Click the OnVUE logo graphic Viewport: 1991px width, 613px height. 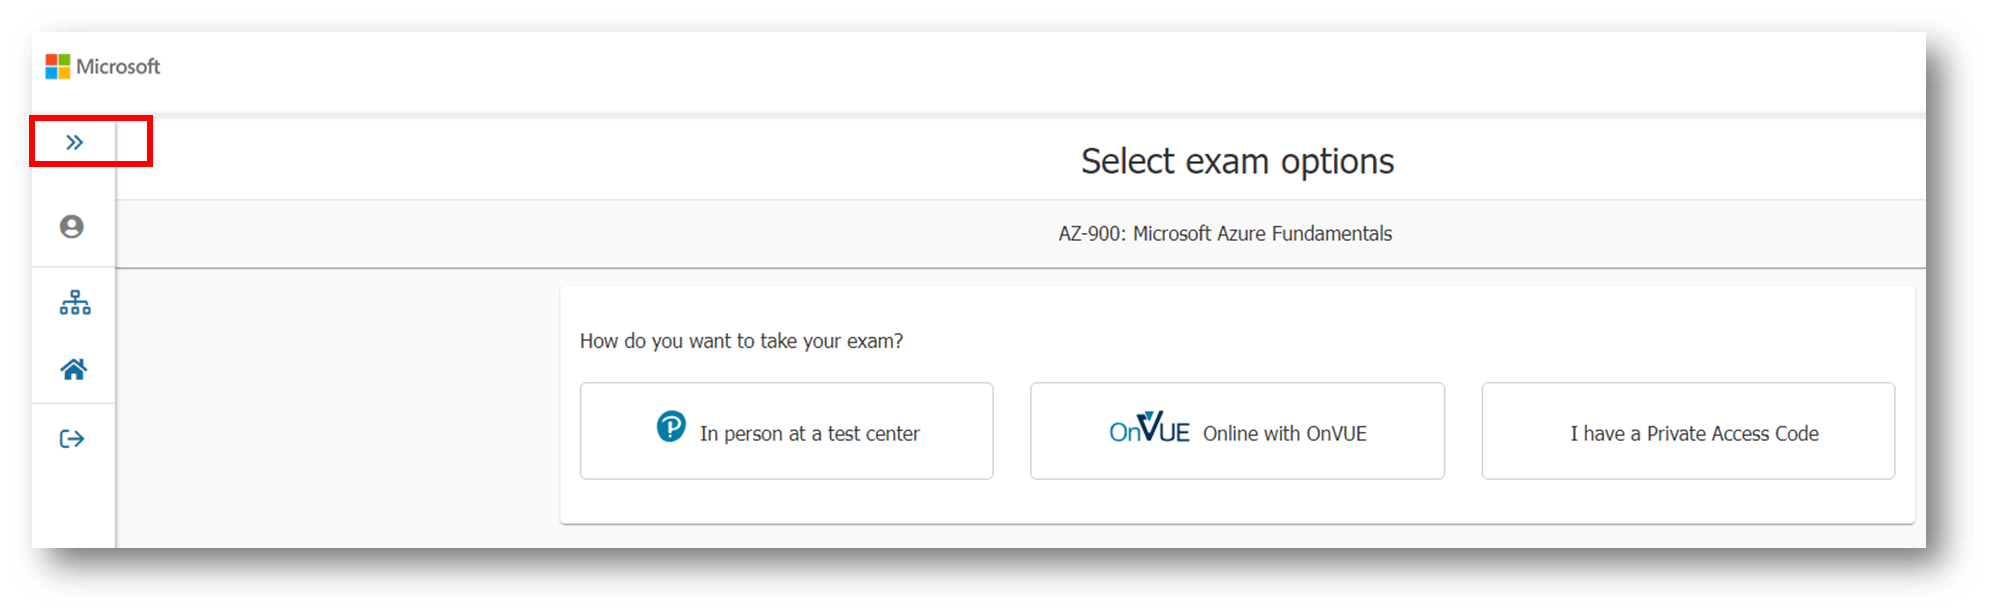pos(1149,428)
